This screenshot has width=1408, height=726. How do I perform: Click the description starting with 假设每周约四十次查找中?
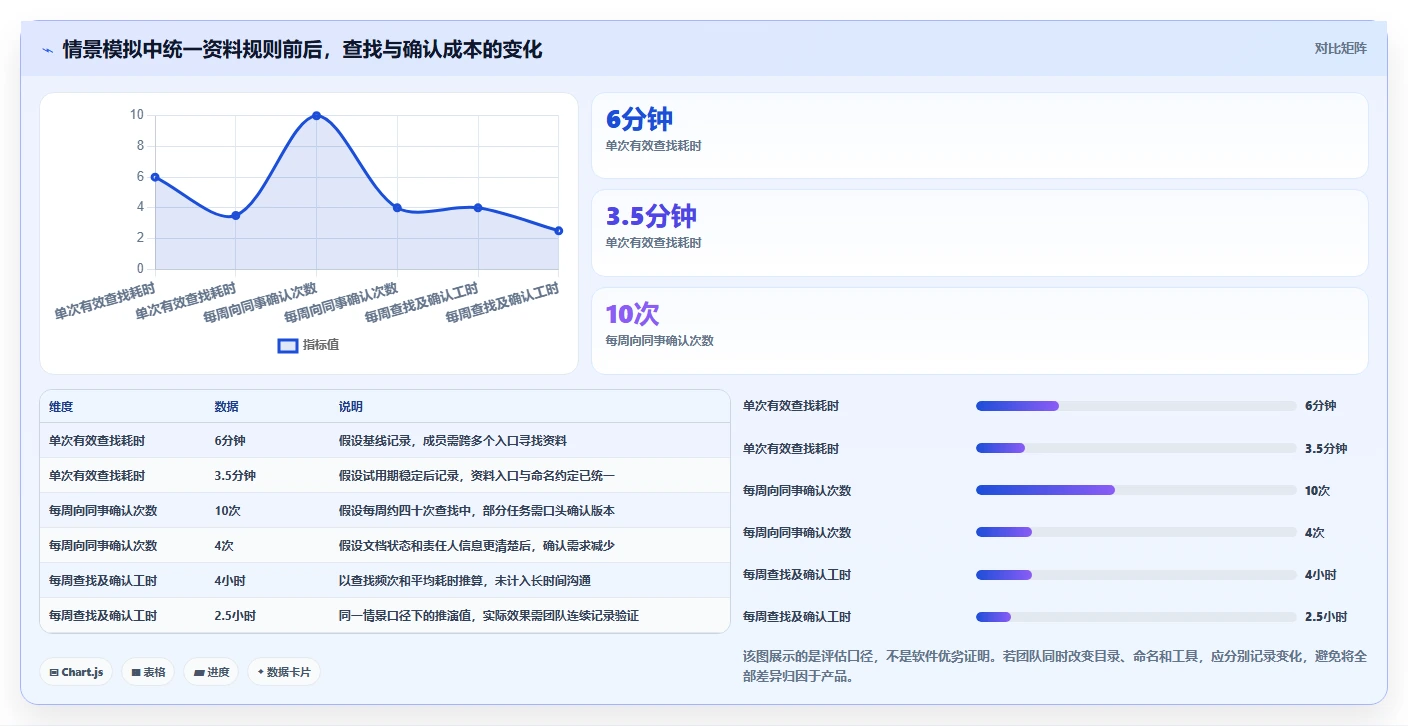point(477,510)
